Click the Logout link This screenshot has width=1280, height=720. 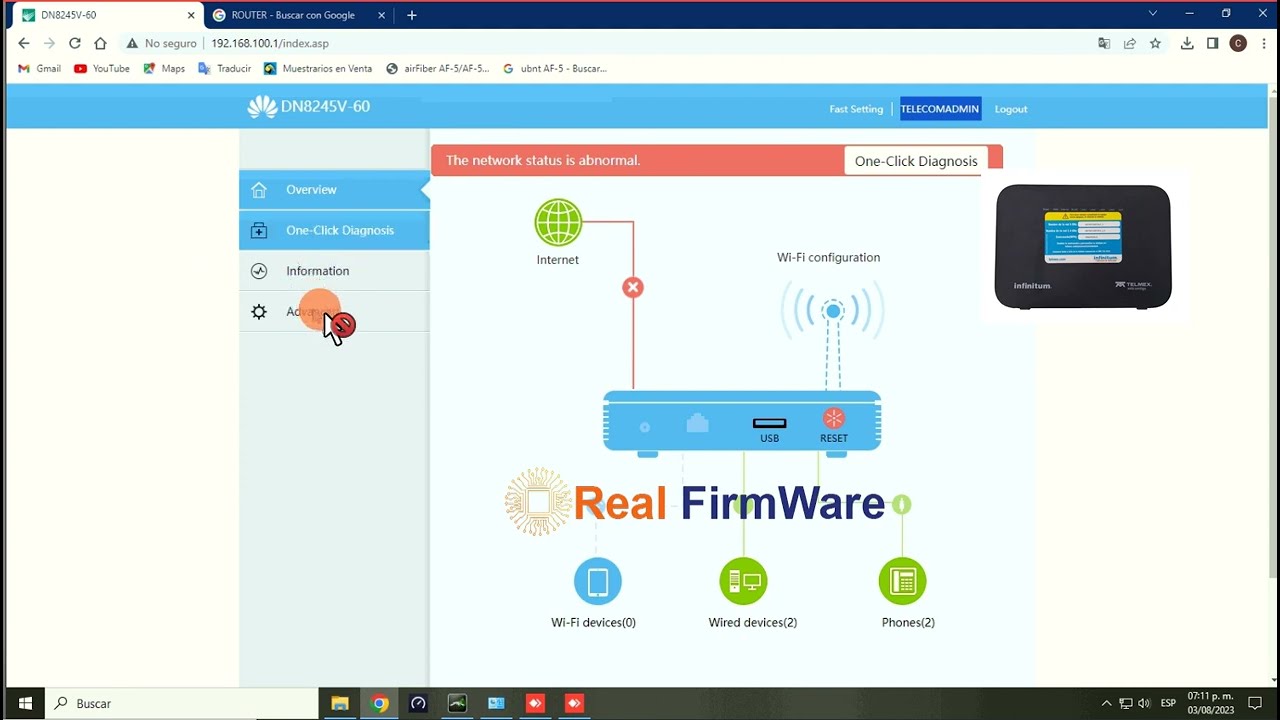(1011, 109)
